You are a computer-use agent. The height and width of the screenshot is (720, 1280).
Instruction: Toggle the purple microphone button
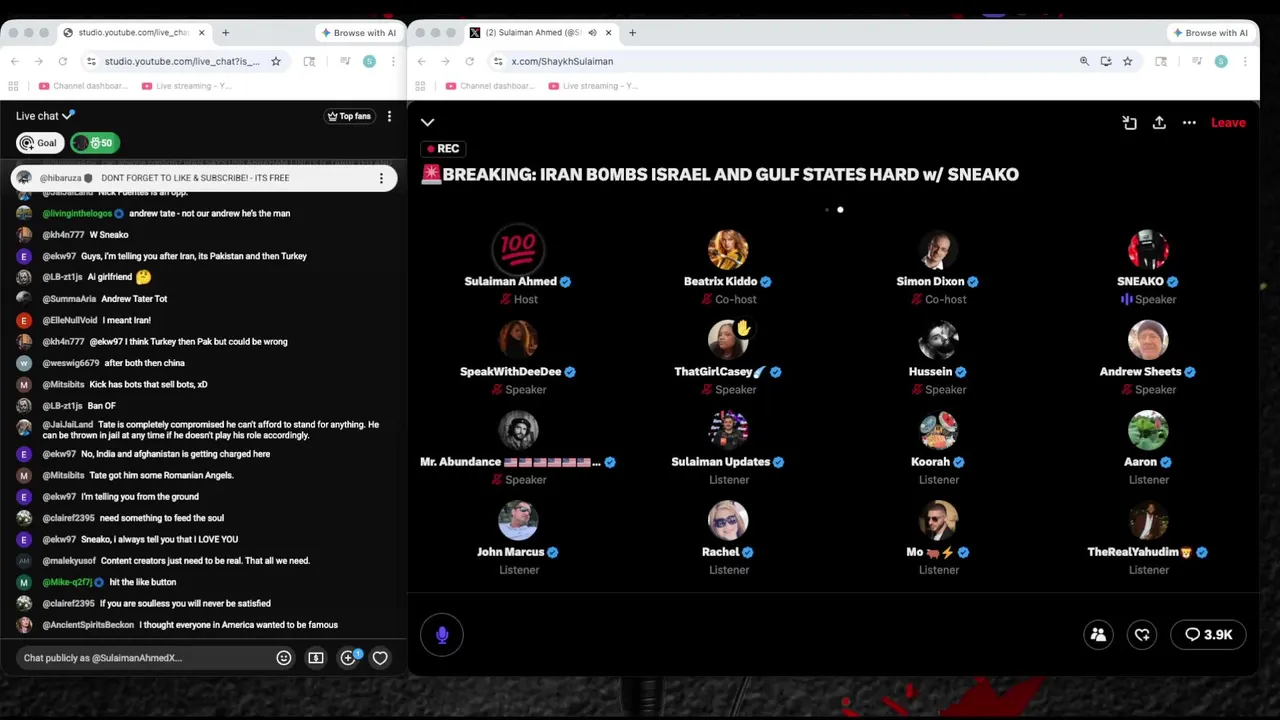pos(442,635)
